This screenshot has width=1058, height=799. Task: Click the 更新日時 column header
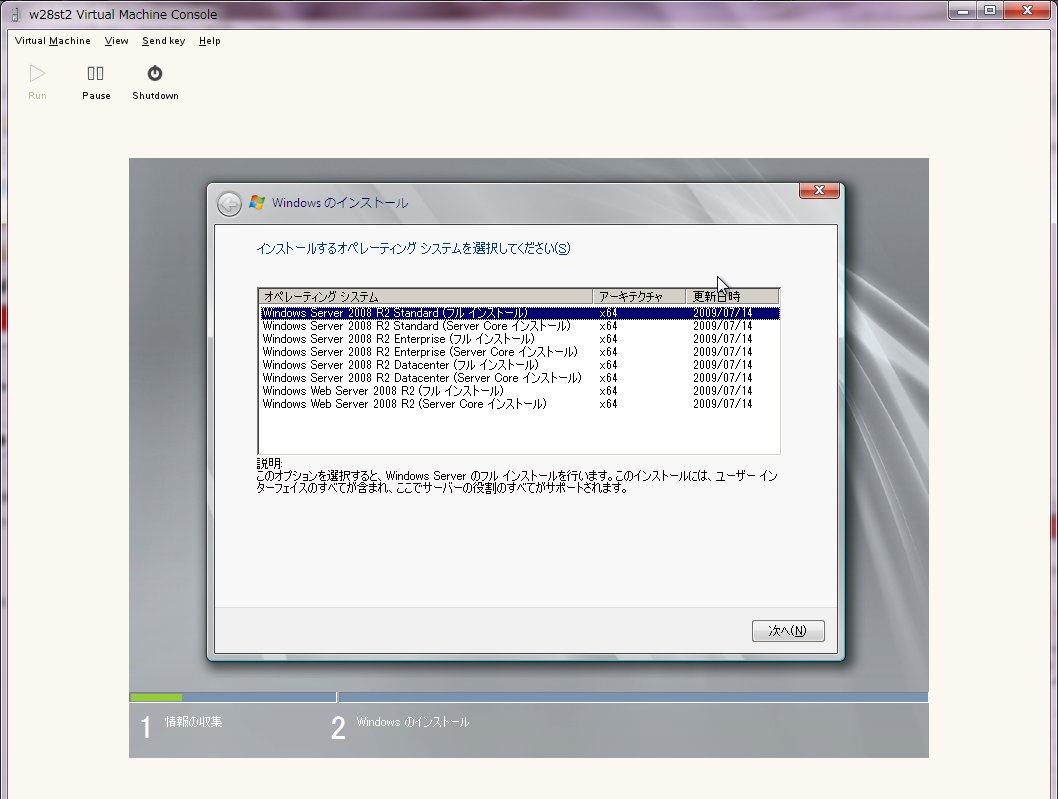[x=733, y=296]
